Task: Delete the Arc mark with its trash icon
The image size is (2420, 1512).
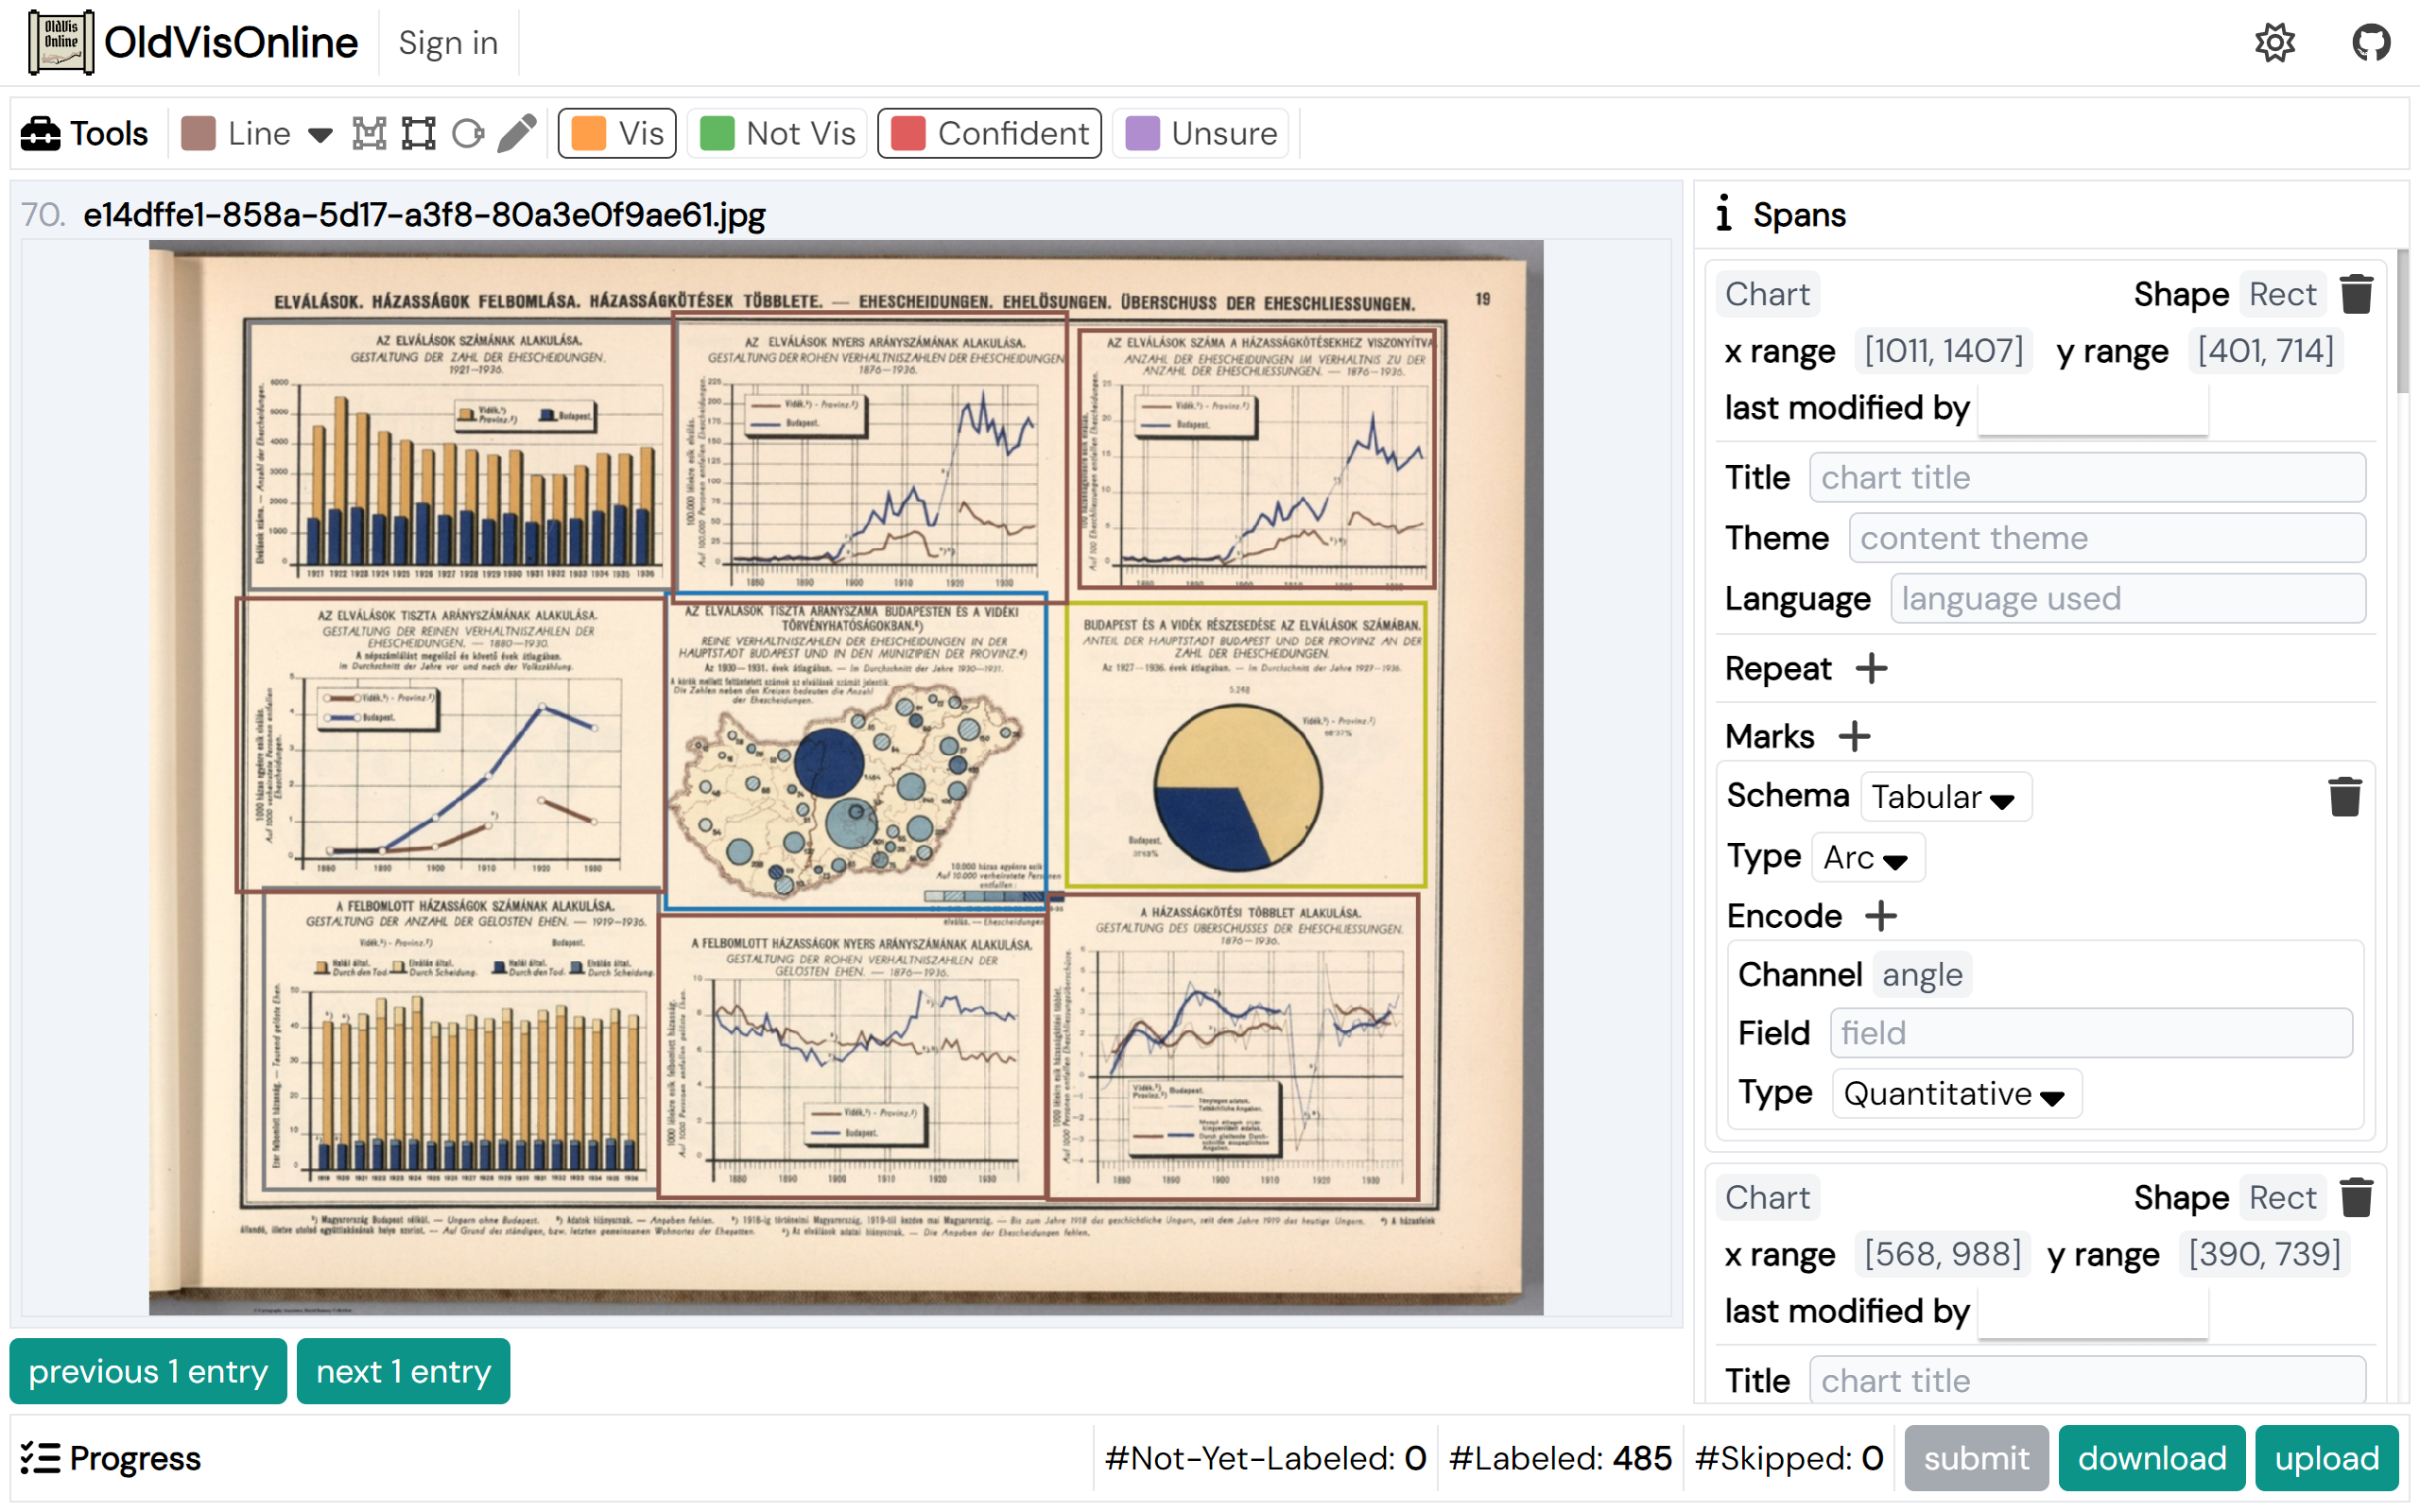Action: click(2344, 797)
